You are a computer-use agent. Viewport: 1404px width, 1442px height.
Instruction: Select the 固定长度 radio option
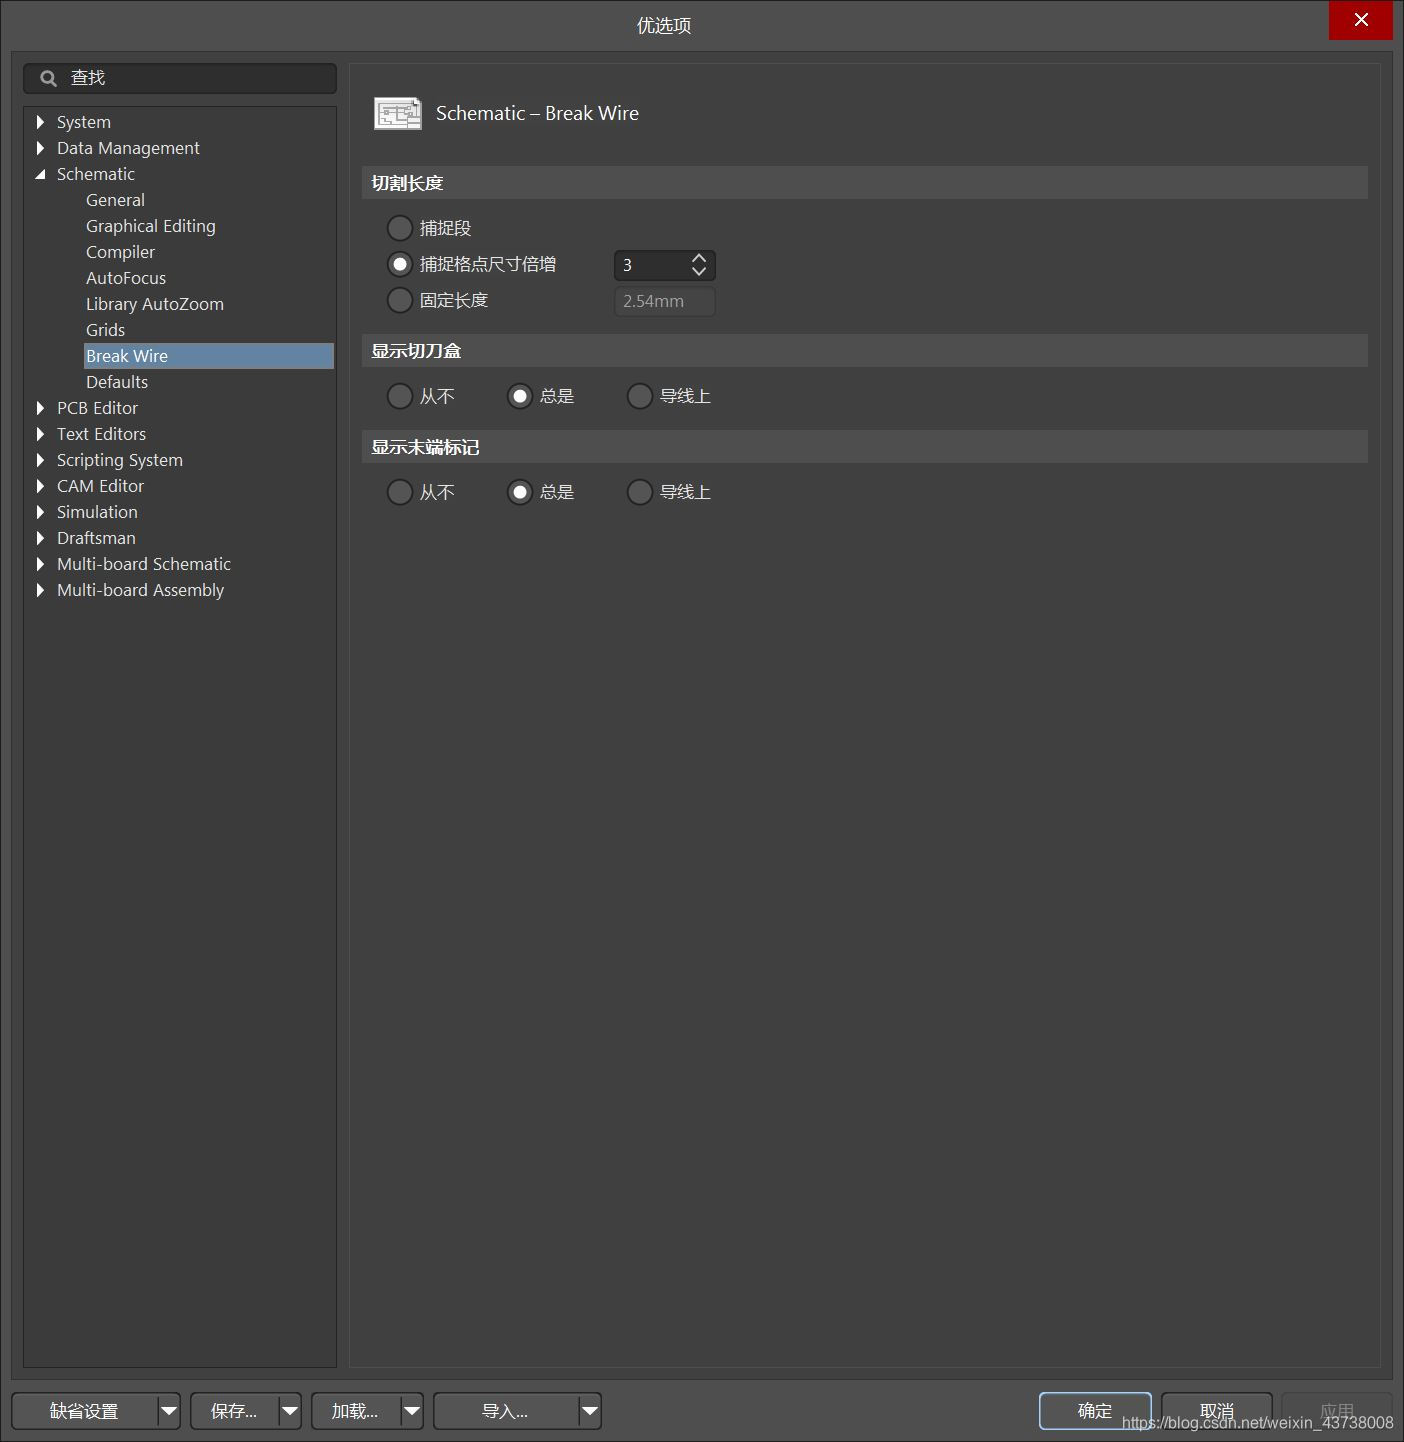(400, 300)
